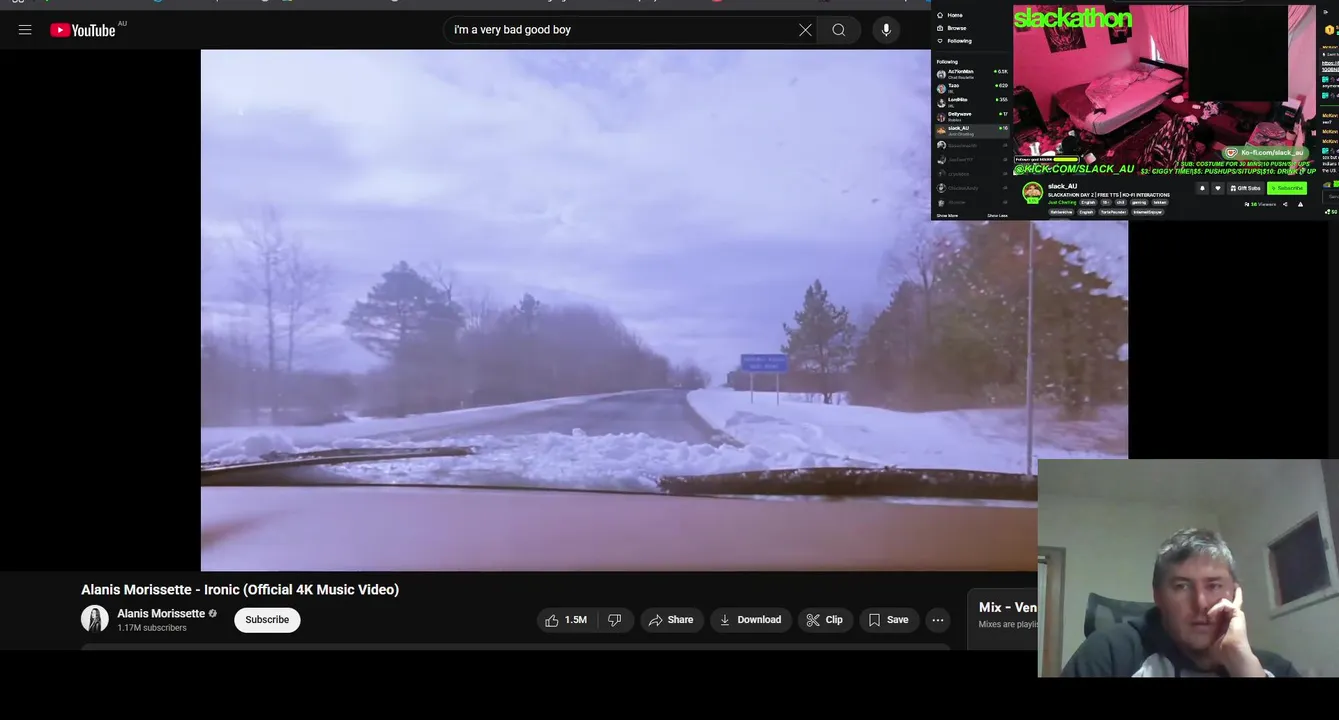Image resolution: width=1339 pixels, height=720 pixels.
Task: Open slack_AU channel in Kick following list
Action: coord(972,131)
